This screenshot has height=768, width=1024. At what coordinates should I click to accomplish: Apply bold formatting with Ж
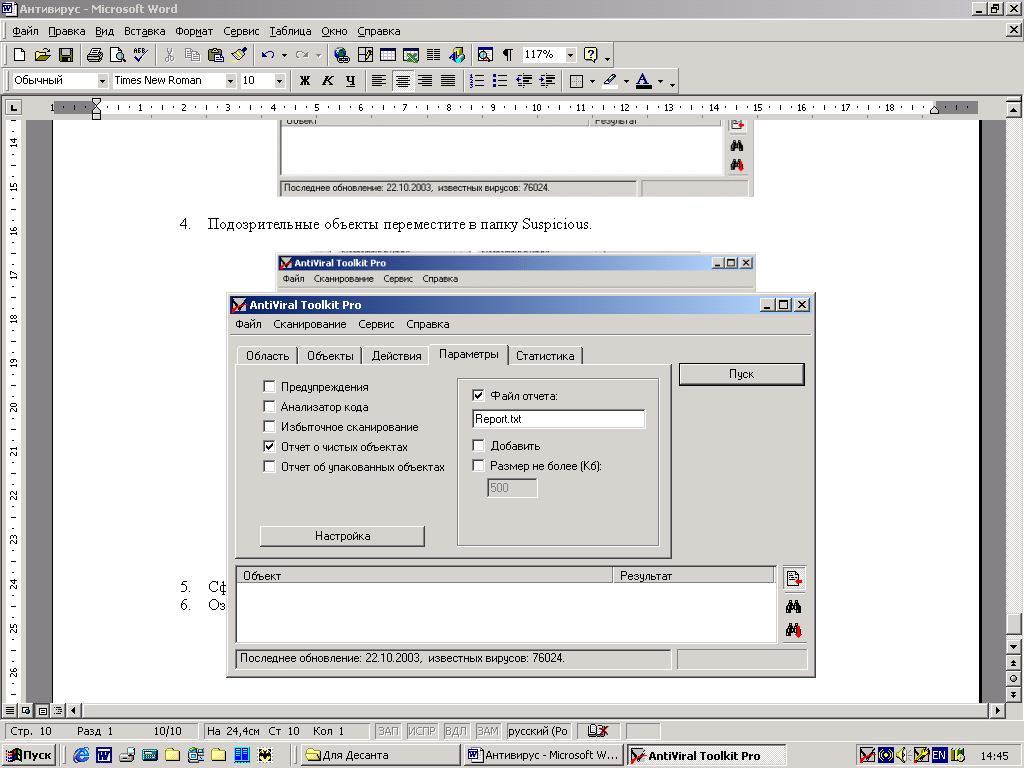(305, 80)
